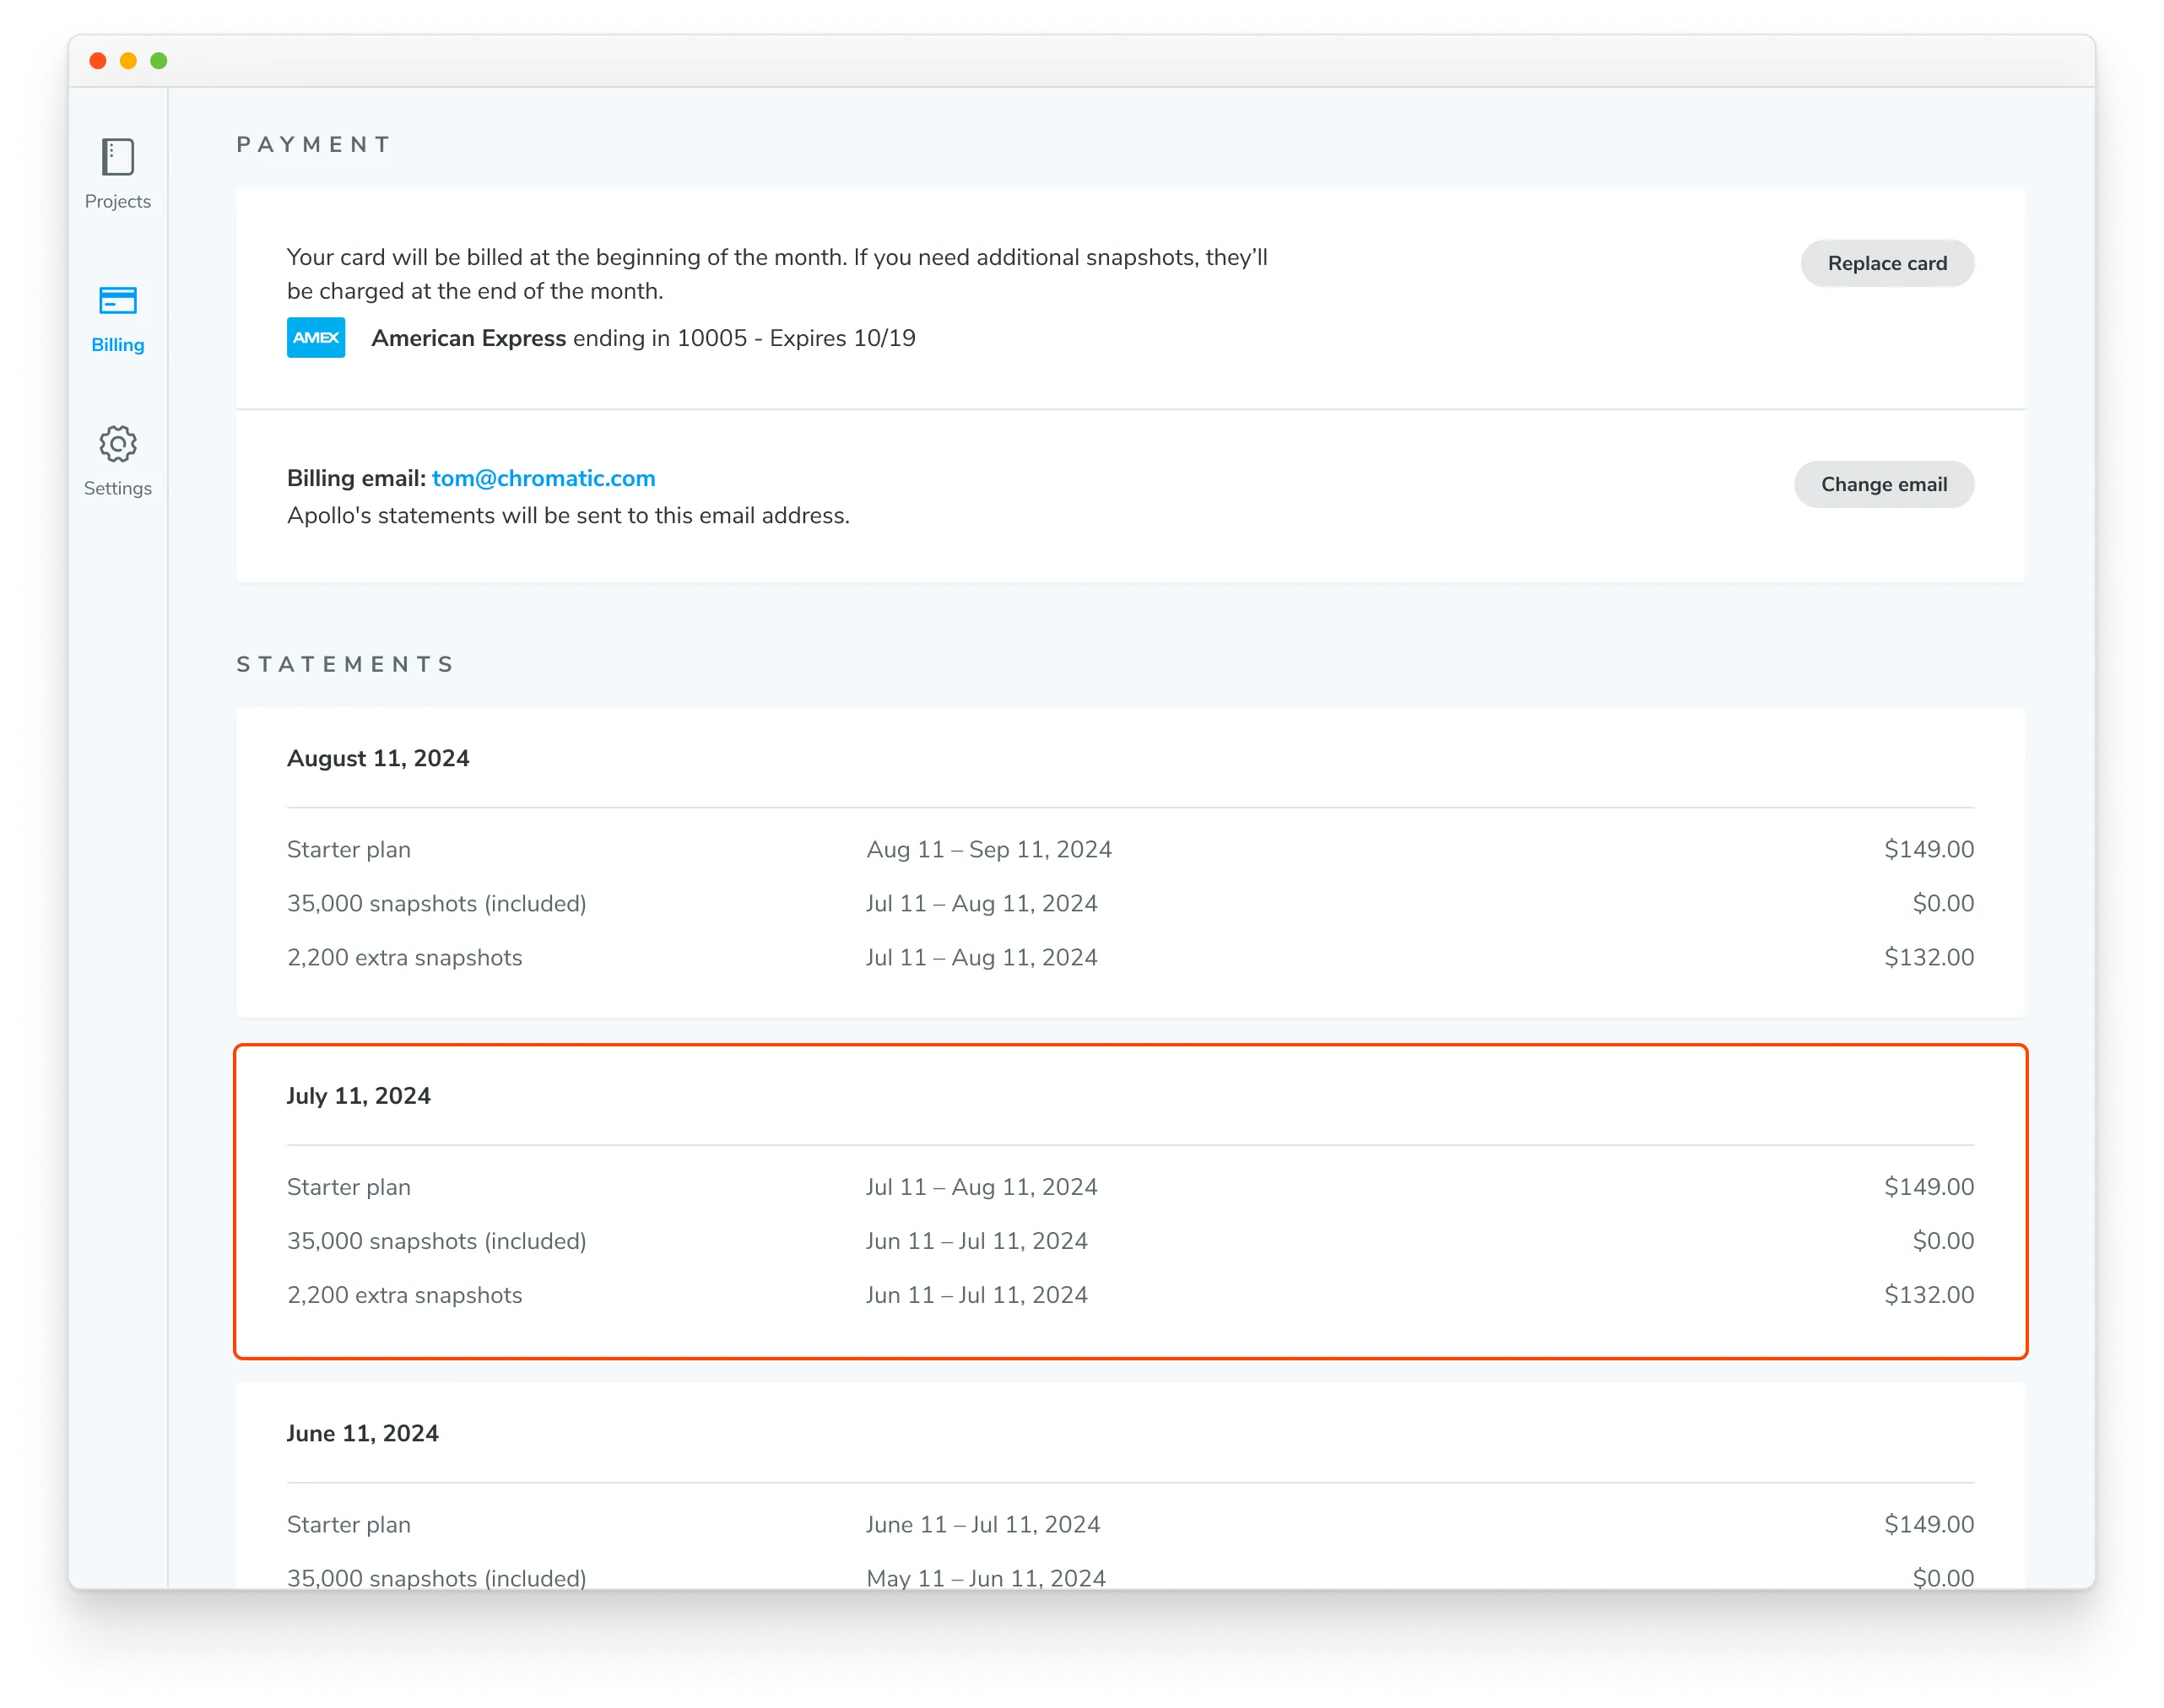Click the 2,200 extra snapshots line item

click(404, 957)
